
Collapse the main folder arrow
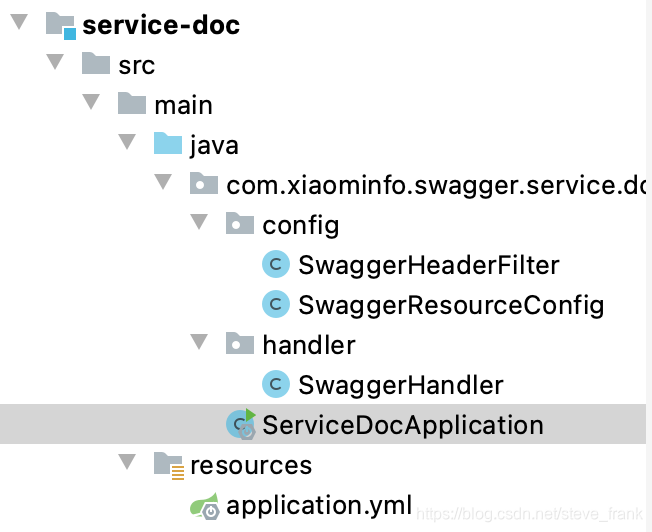(x=91, y=101)
